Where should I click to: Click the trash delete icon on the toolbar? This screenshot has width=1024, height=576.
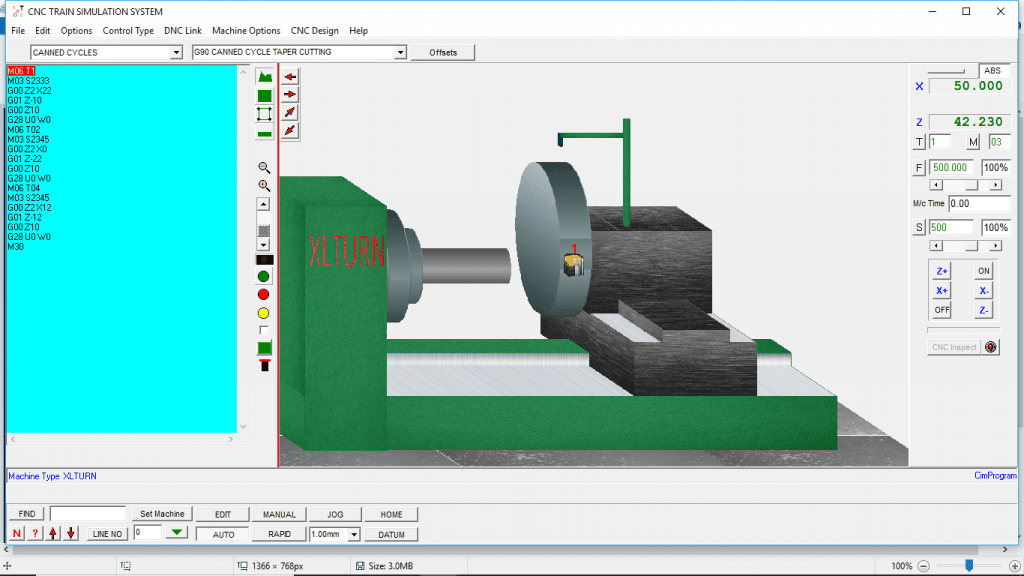click(x=264, y=365)
